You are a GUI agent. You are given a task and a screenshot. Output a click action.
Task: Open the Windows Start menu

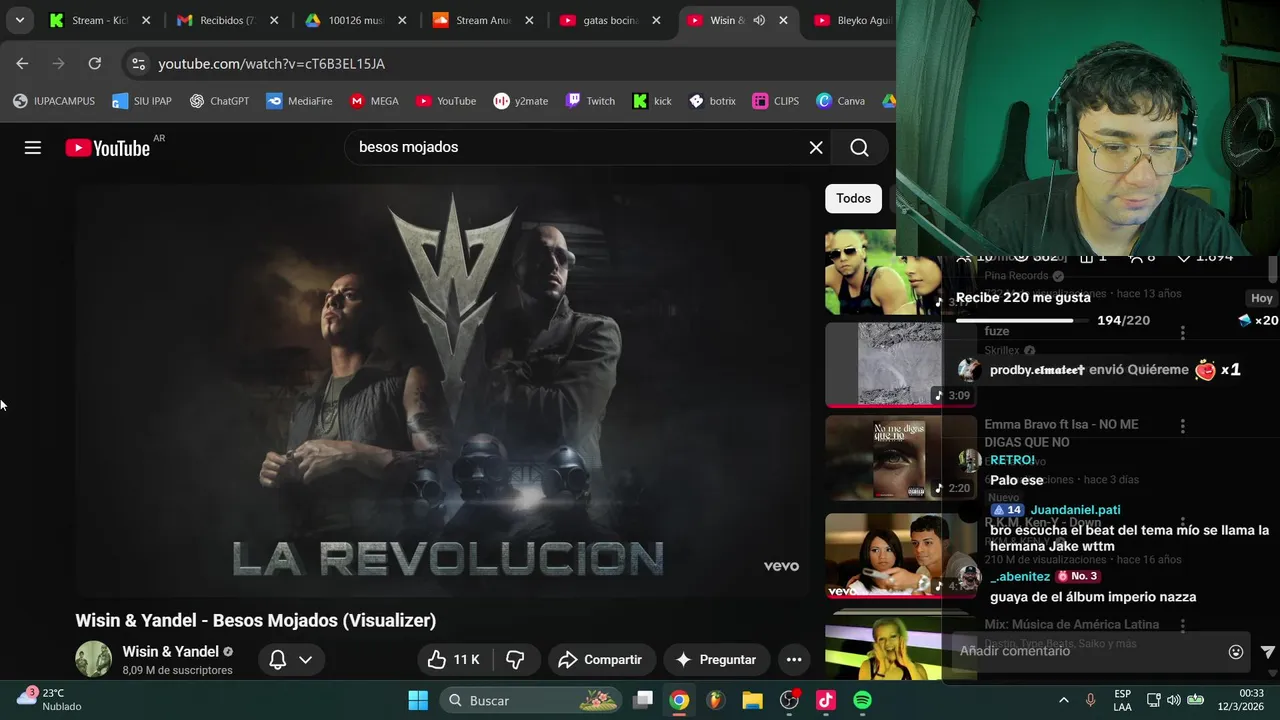418,700
